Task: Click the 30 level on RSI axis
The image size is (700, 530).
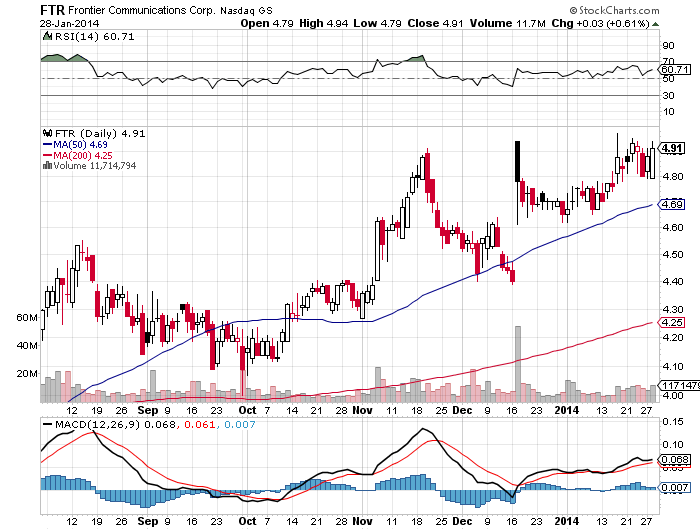Action: [668, 96]
